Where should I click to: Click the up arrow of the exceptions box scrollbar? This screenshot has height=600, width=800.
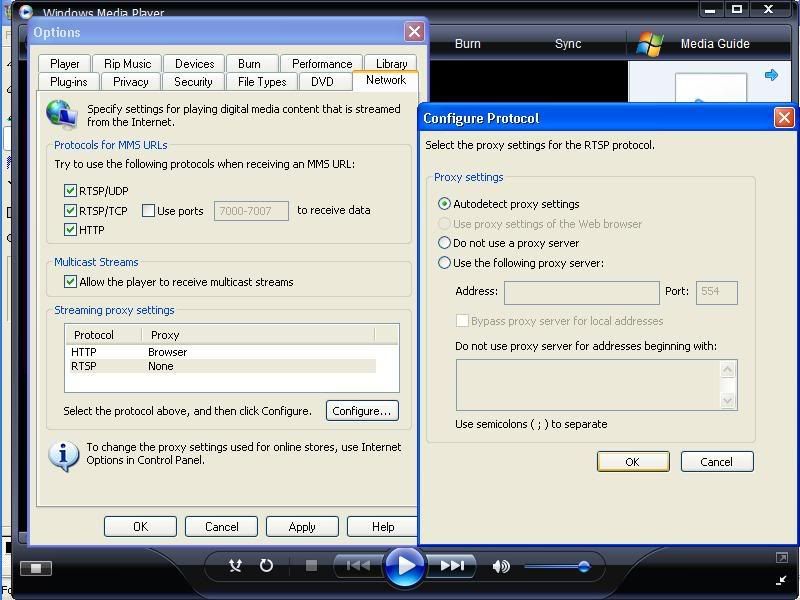point(728,369)
